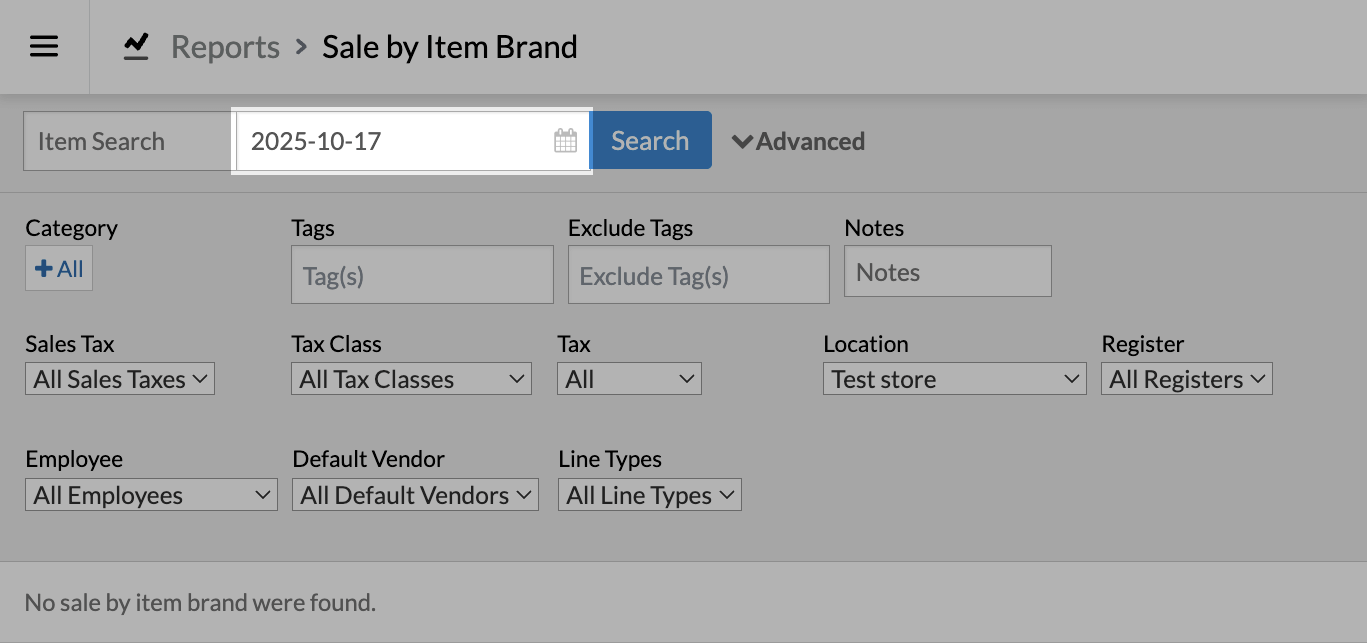Image resolution: width=1367 pixels, height=643 pixels.
Task: Click the Reports breadcrumb link
Action: click(x=225, y=47)
